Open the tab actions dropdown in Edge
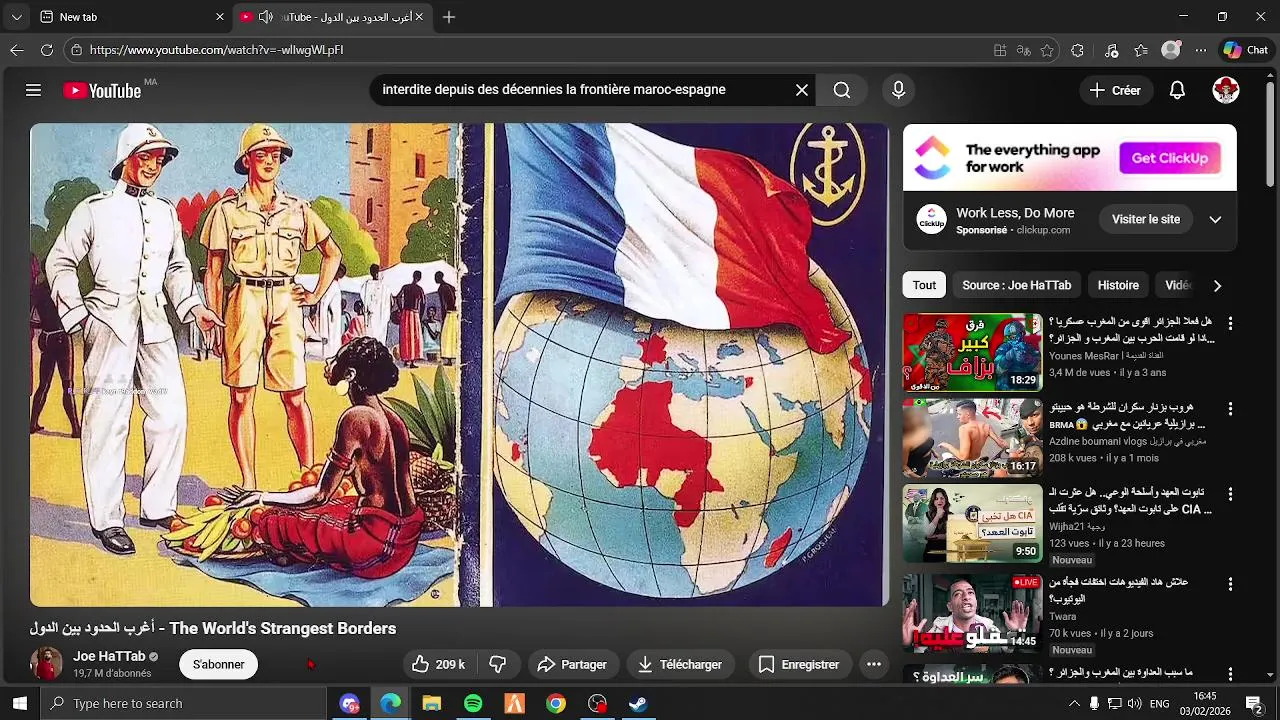Screen dimensions: 1280x720 click(x=16, y=17)
